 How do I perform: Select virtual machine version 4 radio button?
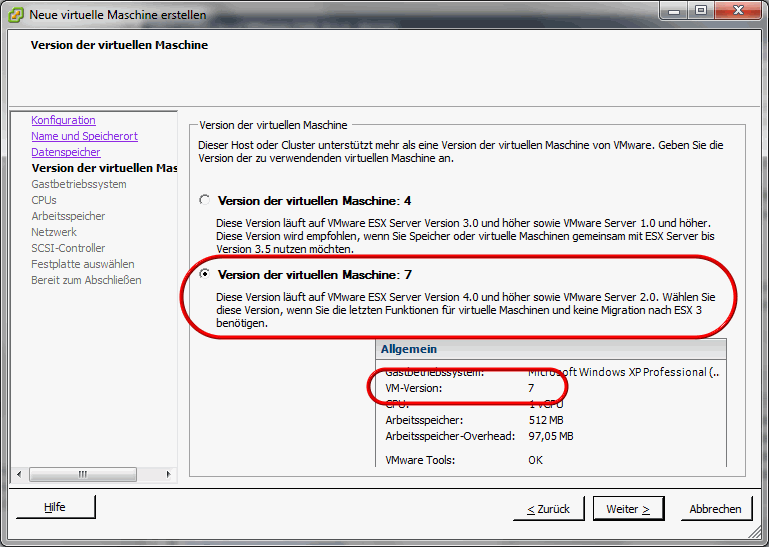[x=205, y=200]
